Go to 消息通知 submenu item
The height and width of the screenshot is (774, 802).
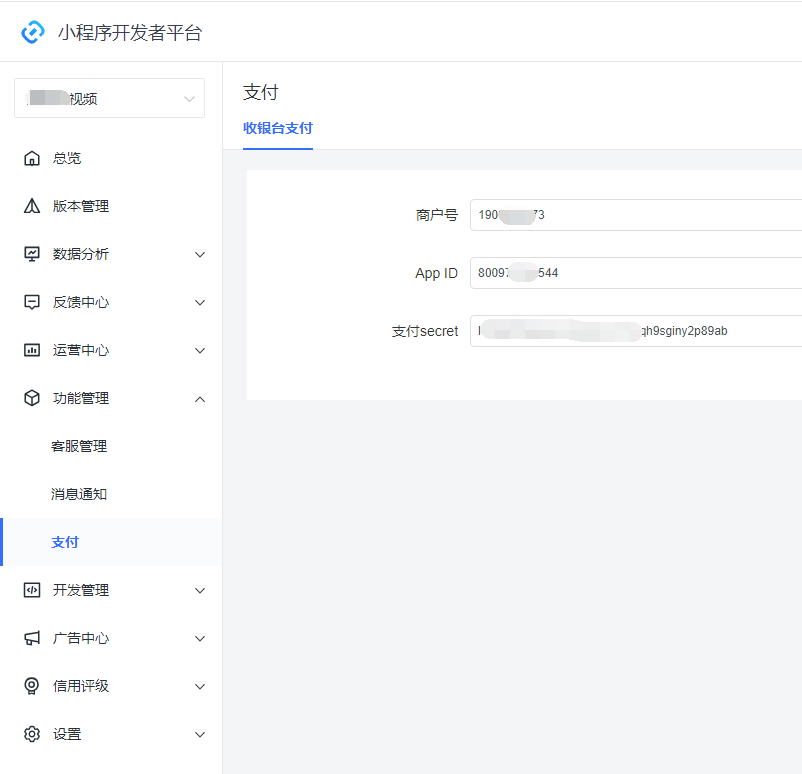[x=79, y=494]
